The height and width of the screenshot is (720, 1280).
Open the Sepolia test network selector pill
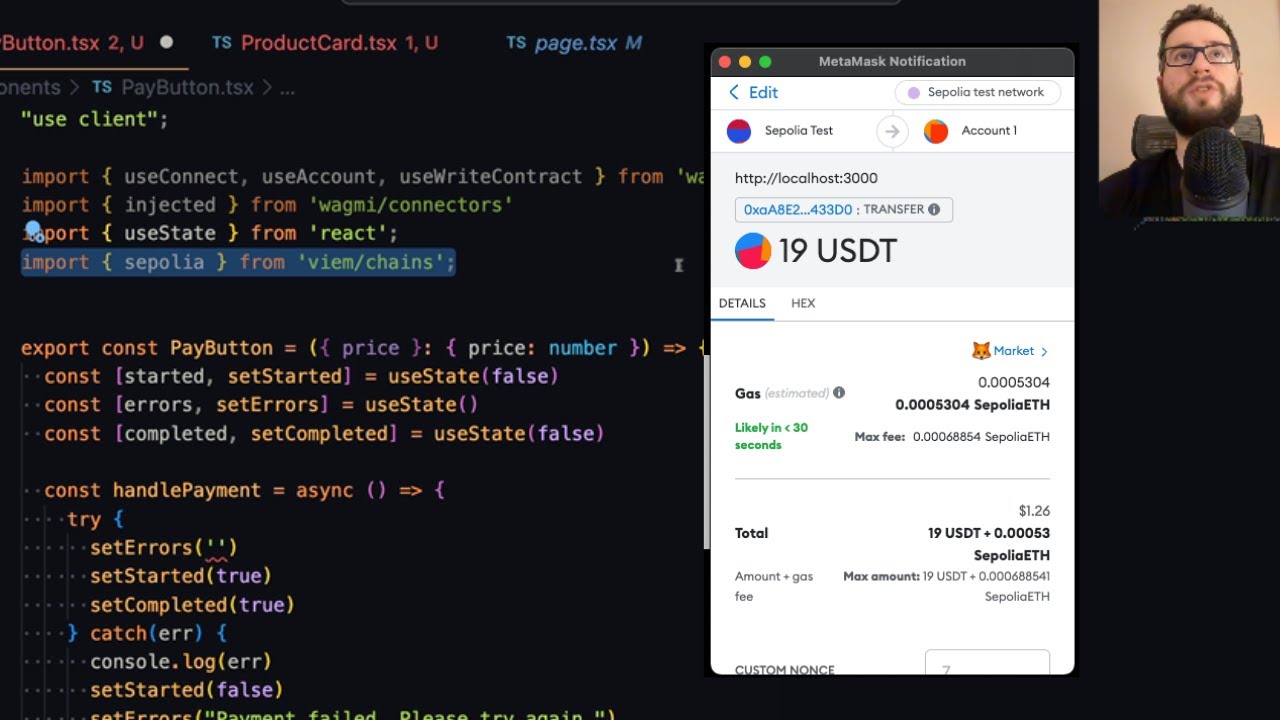pos(977,92)
